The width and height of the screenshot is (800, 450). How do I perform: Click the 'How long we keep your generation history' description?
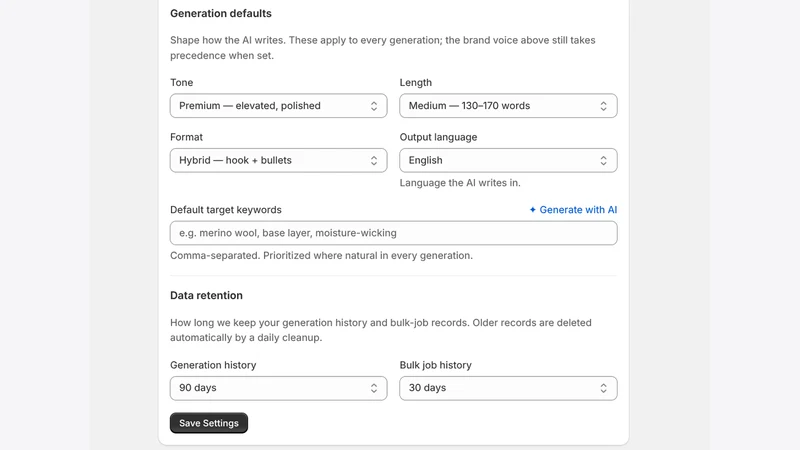coord(381,330)
